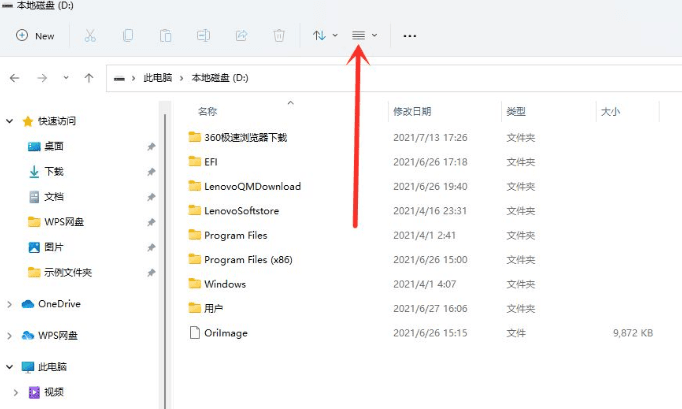Open the recent locations chevron dropdown
682x409 pixels.
click(66, 78)
